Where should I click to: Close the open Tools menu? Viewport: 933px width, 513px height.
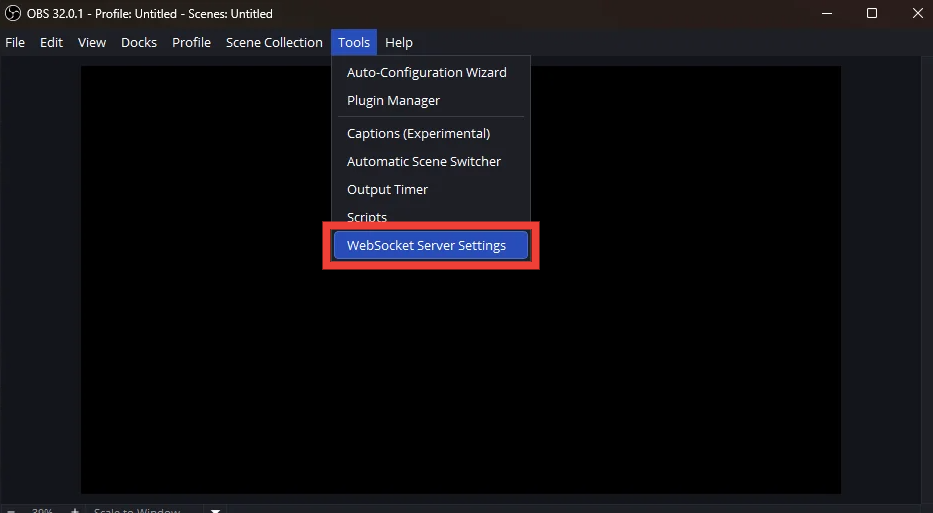pyautogui.click(x=354, y=43)
